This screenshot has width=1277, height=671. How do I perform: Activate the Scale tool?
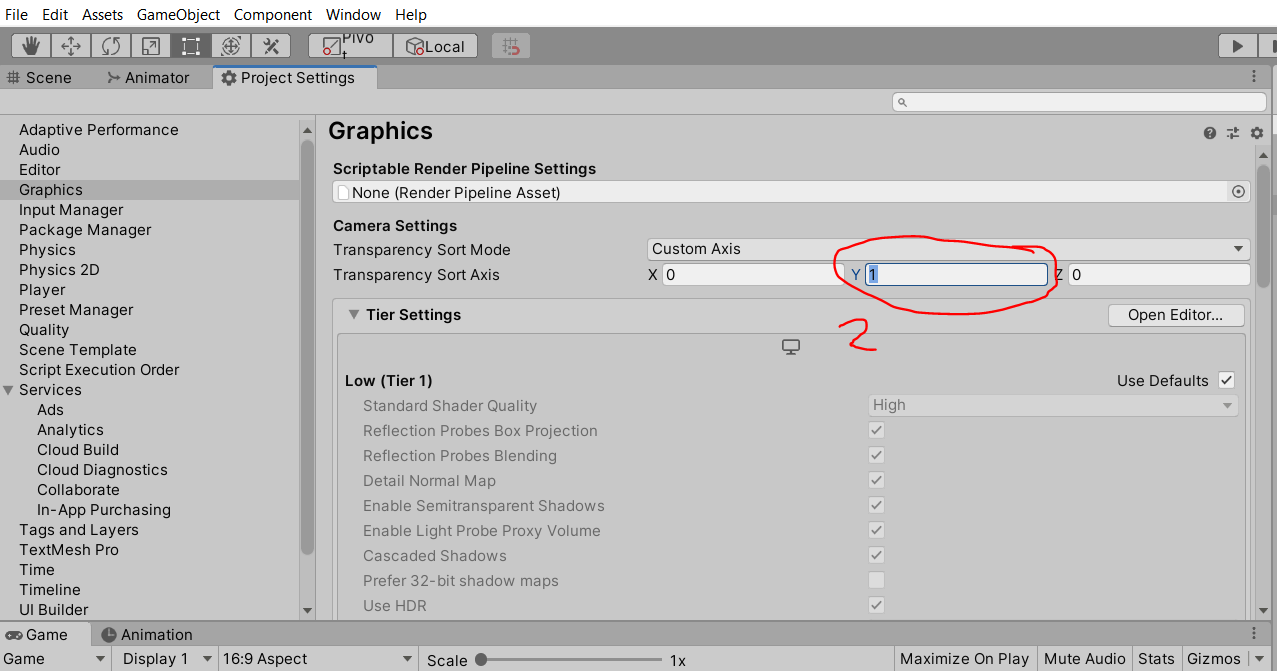[x=151, y=45]
